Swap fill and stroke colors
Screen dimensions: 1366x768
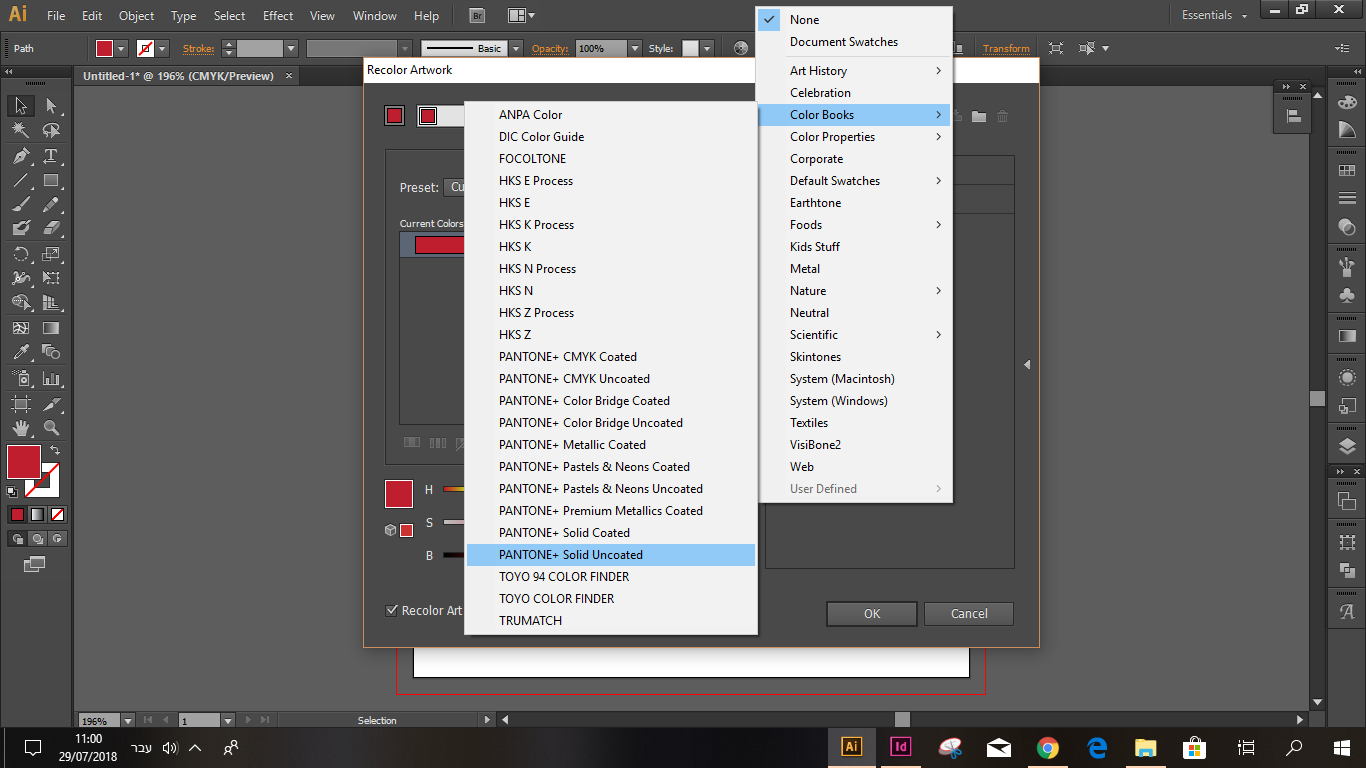[x=55, y=451]
